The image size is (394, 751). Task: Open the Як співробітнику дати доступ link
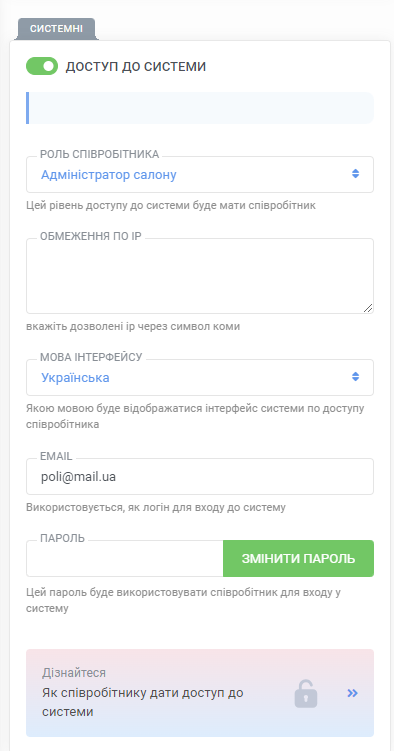click(x=143, y=702)
